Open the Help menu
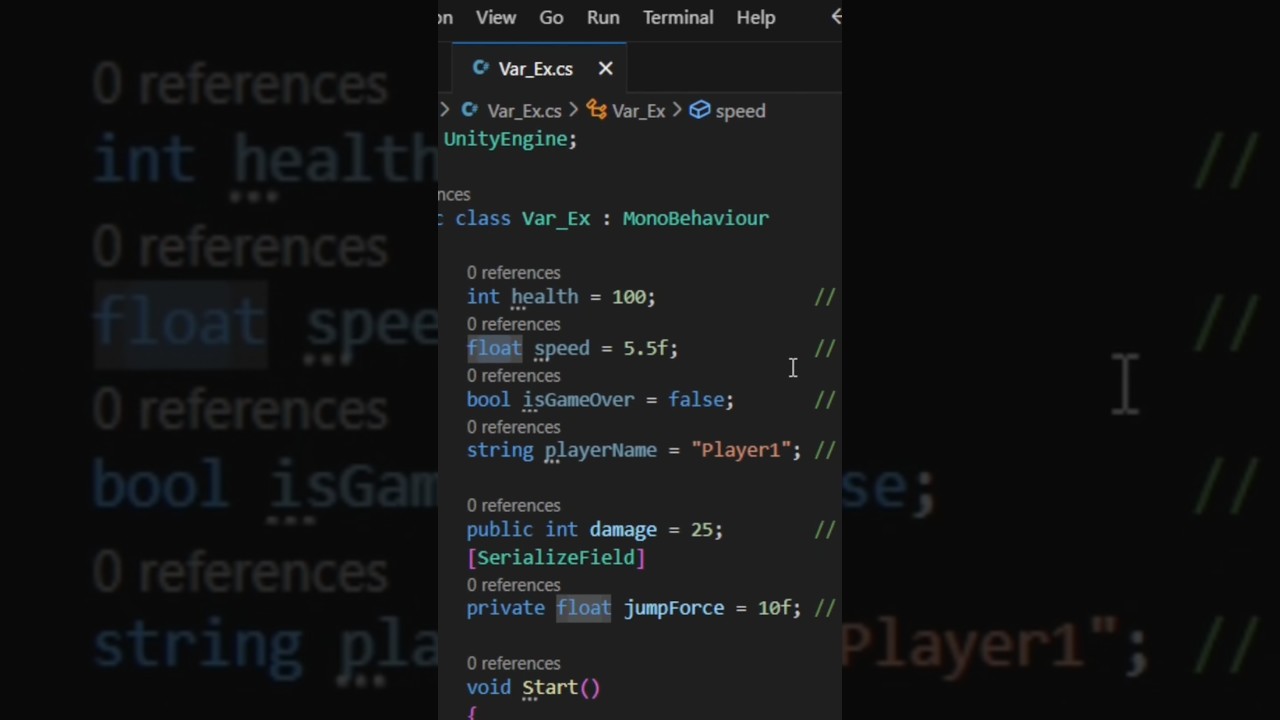The height and width of the screenshot is (720, 1280). pyautogui.click(x=756, y=17)
